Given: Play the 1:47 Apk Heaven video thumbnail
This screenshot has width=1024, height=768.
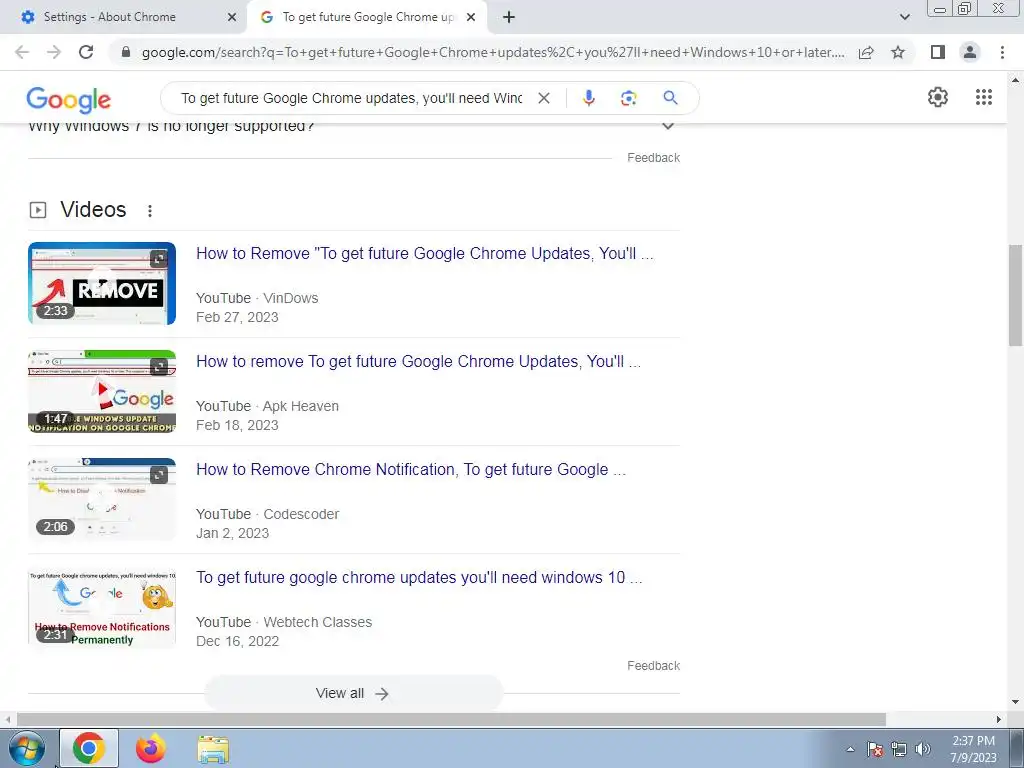Looking at the screenshot, I should coord(102,391).
